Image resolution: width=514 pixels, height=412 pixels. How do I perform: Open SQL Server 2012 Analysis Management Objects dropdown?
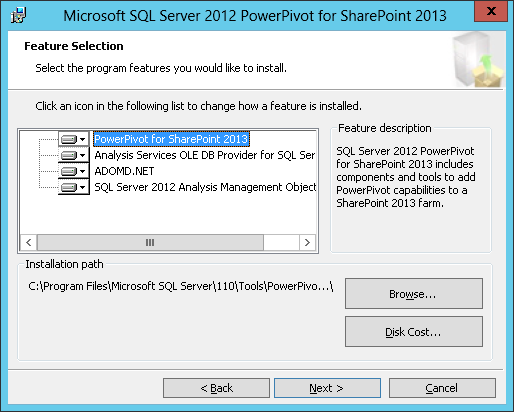[74, 187]
